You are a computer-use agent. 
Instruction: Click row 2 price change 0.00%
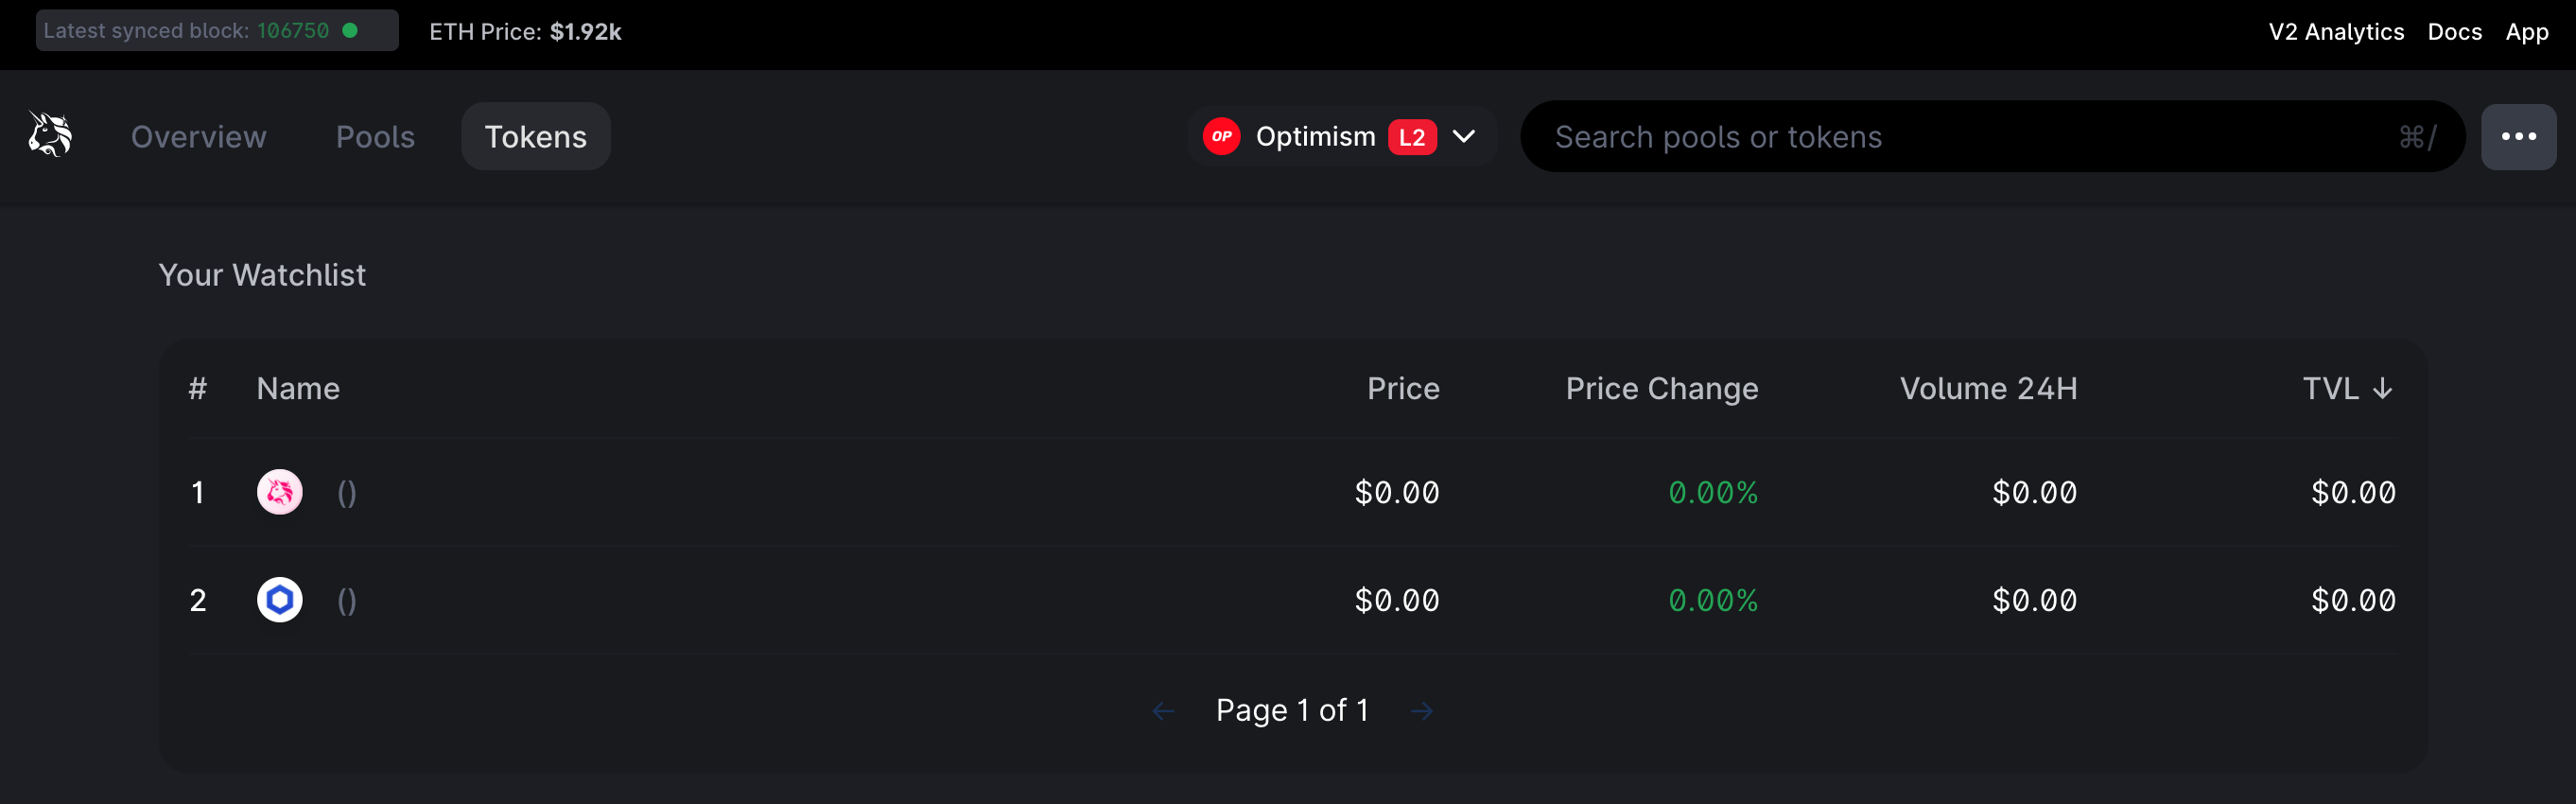tap(1712, 601)
